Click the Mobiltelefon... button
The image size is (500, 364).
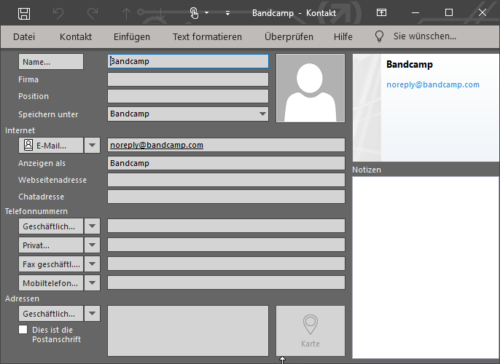(51, 283)
